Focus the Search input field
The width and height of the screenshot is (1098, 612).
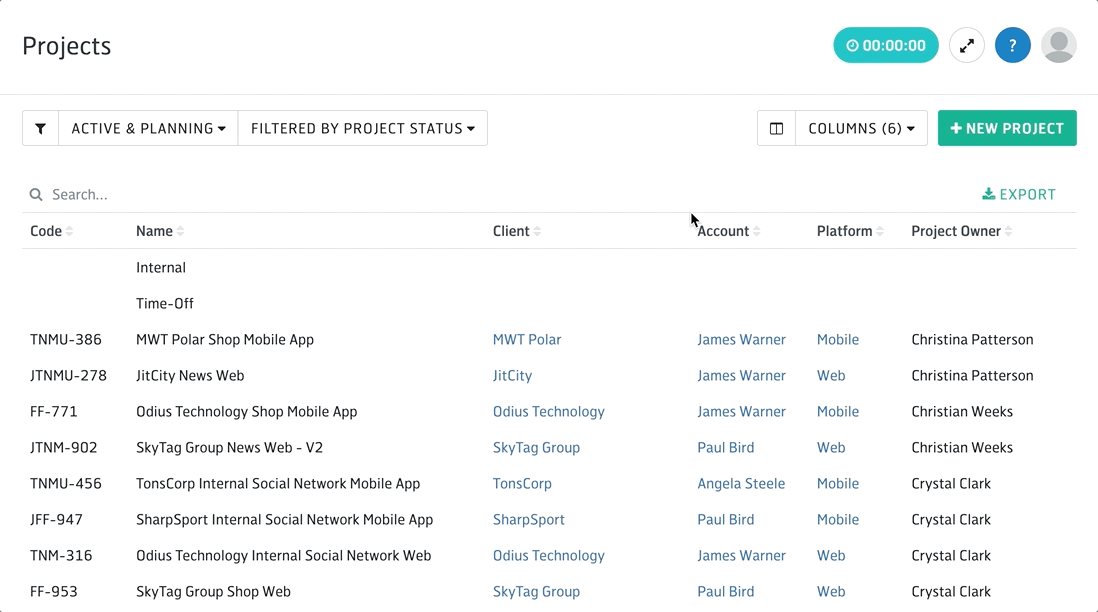click(x=490, y=195)
